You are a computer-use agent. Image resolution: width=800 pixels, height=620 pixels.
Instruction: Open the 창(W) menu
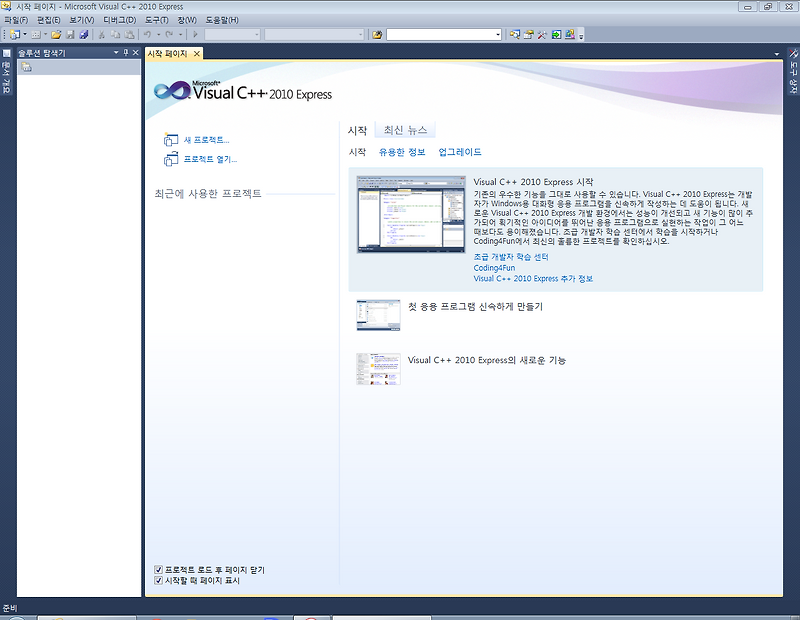click(x=187, y=20)
